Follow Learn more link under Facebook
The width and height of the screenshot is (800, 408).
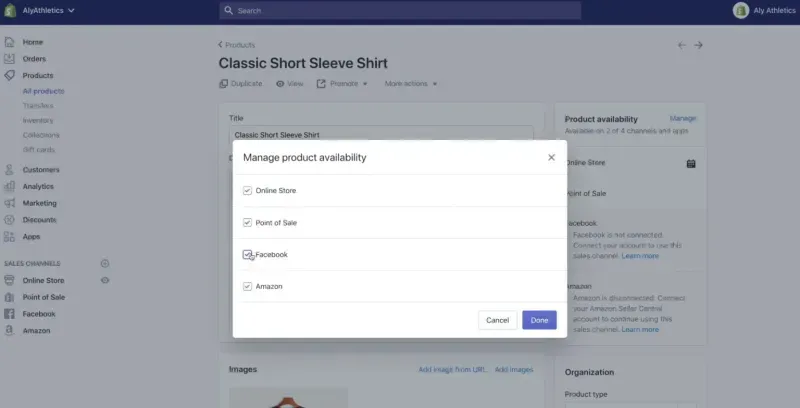(640, 256)
